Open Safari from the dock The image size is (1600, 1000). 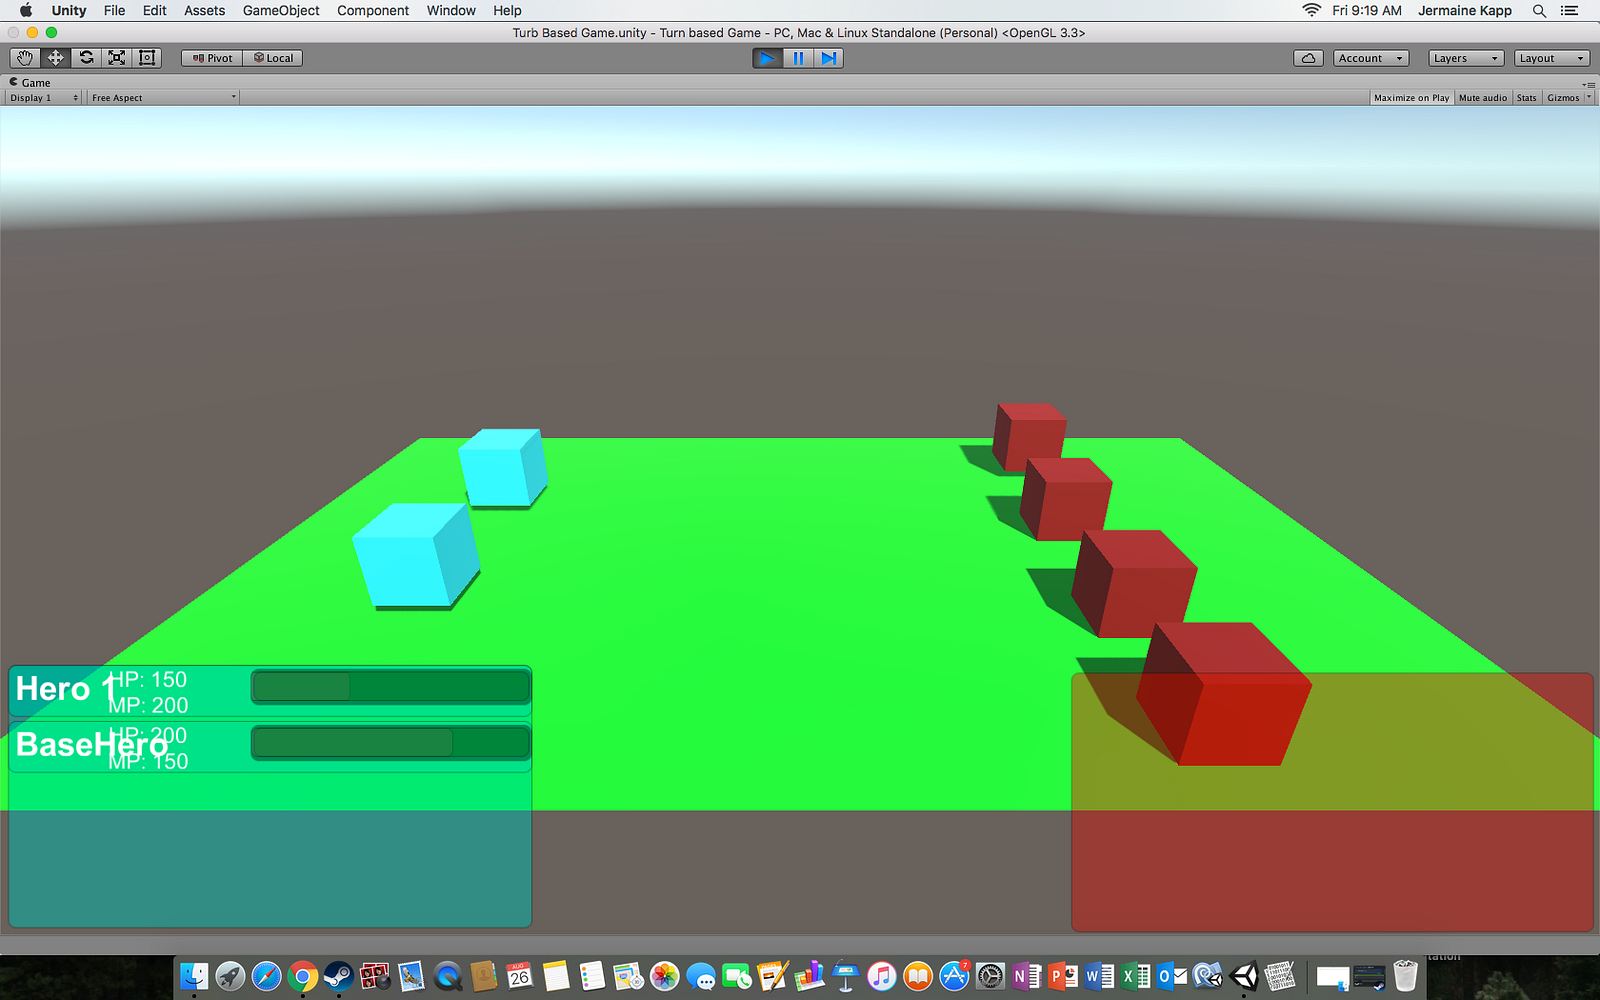266,976
